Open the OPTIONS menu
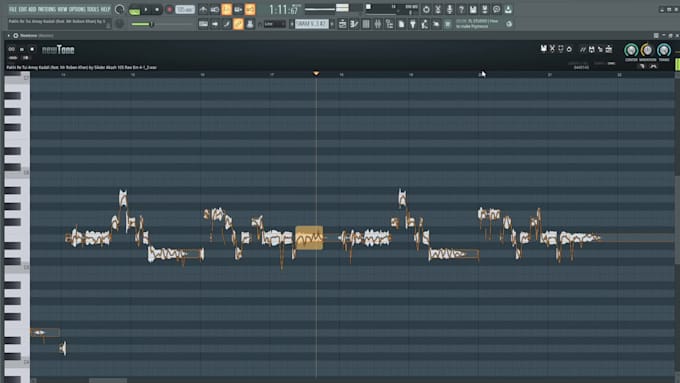Viewport: 680px width, 383px height. point(77,9)
